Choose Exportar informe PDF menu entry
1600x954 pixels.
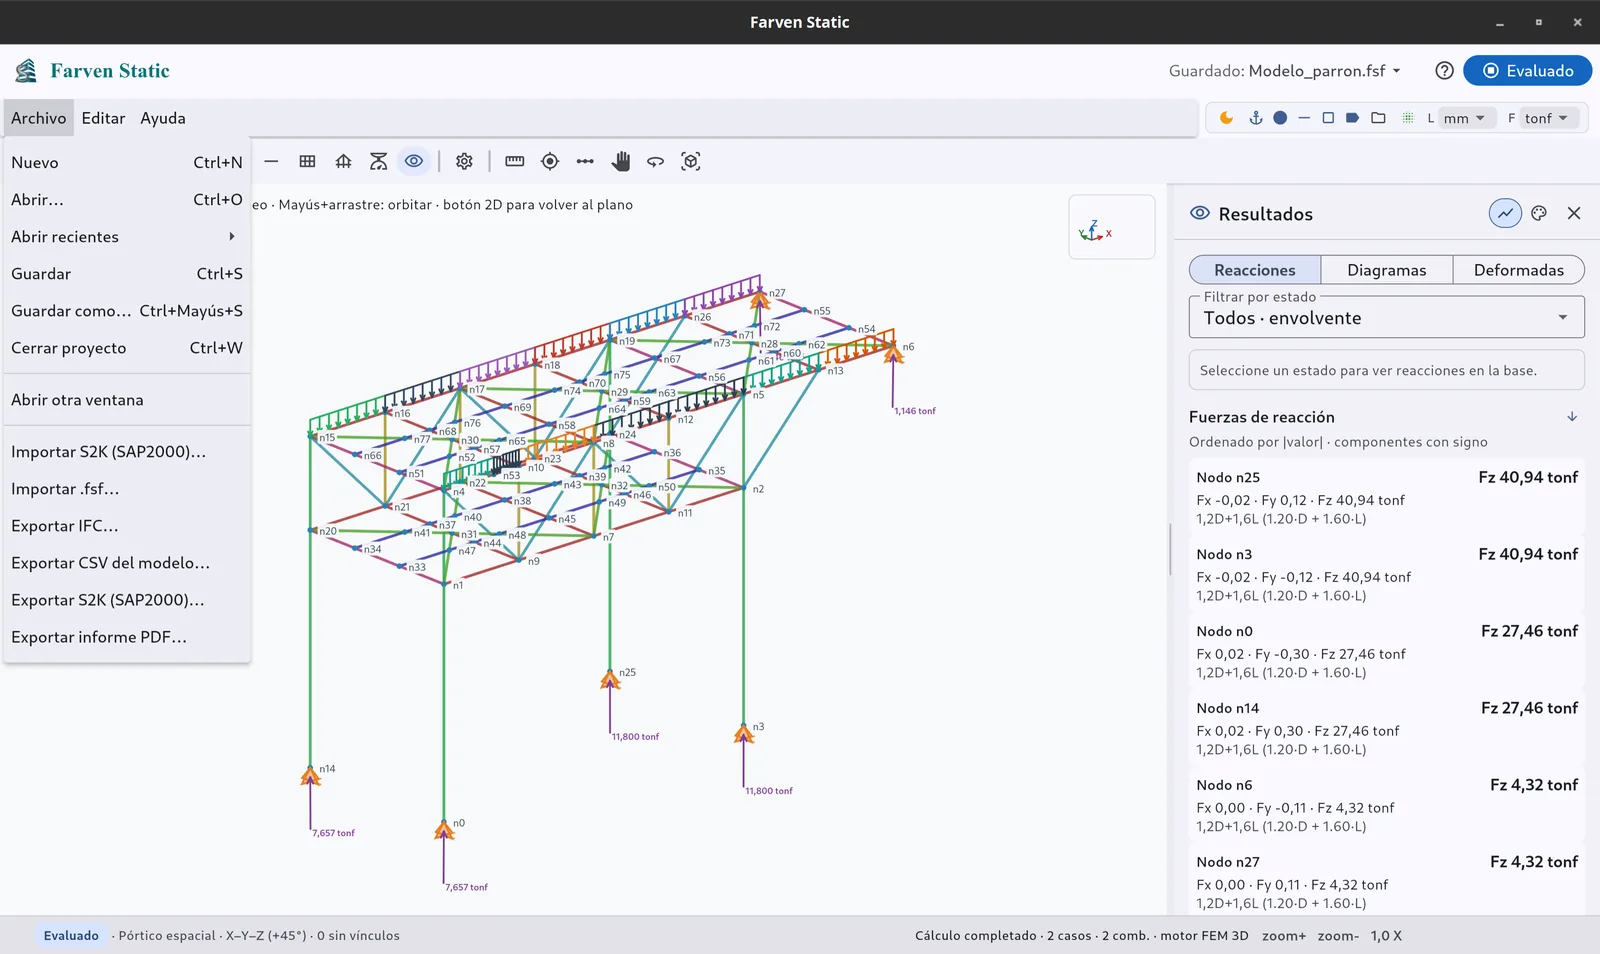pos(127,637)
